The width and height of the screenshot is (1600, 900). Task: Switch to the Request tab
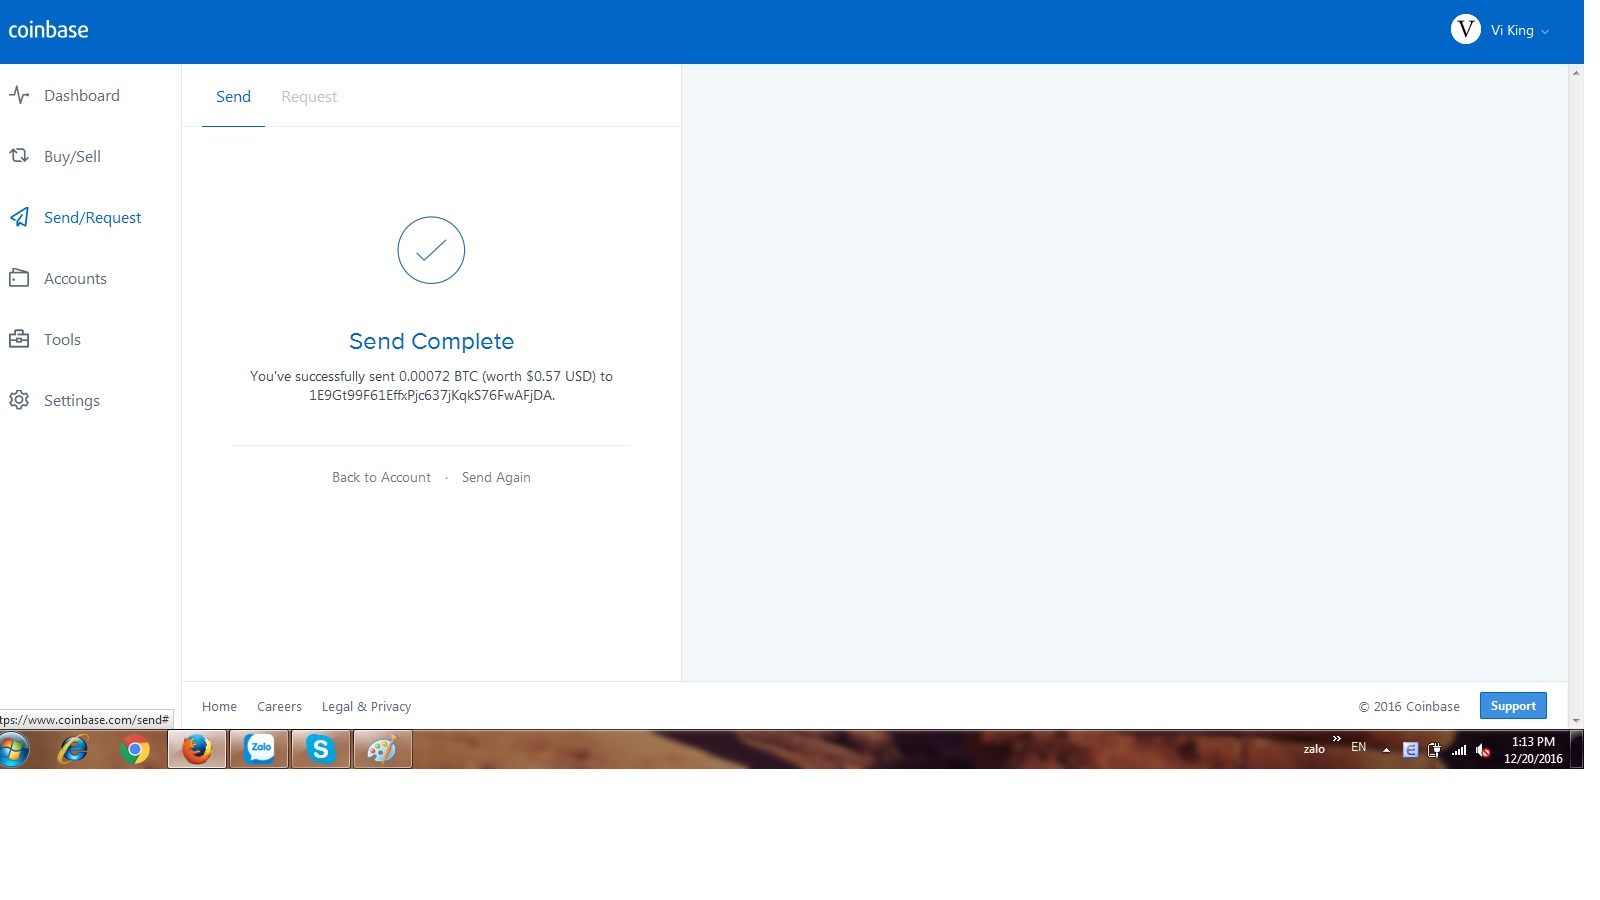(309, 97)
